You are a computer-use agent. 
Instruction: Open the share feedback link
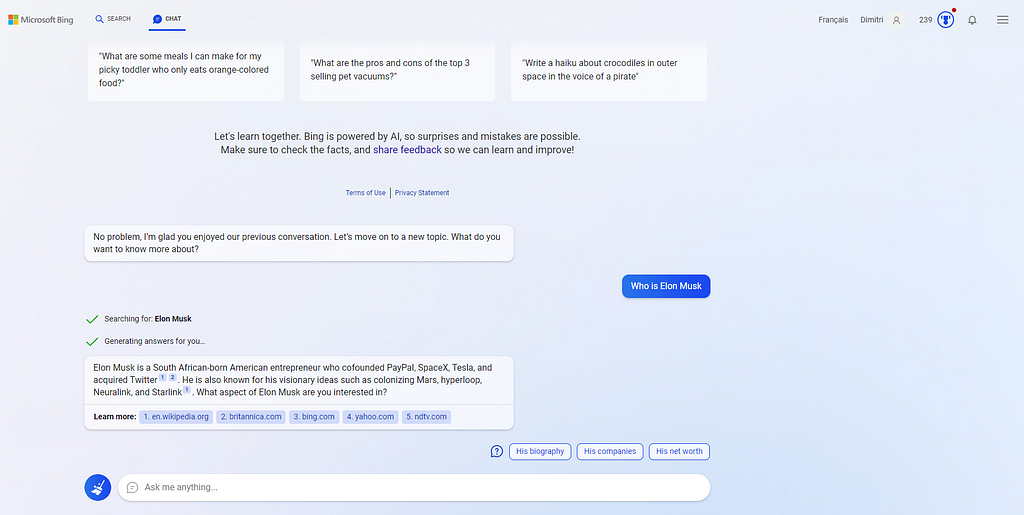(407, 149)
